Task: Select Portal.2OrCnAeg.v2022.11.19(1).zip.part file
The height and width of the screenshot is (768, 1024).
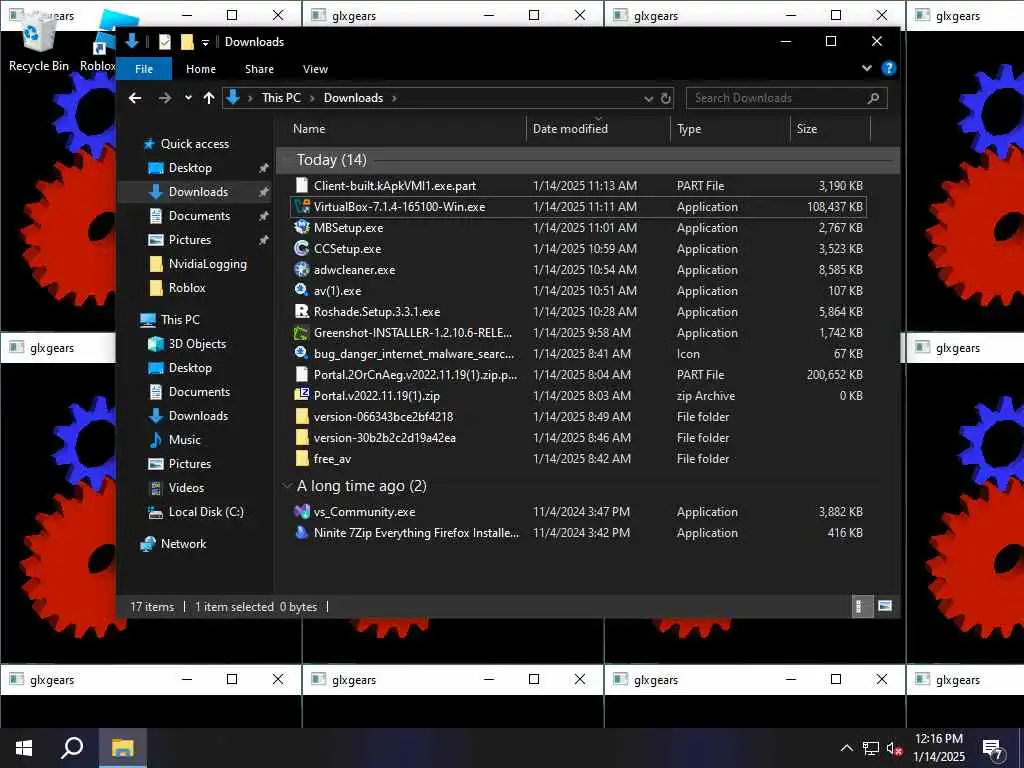Action: (x=415, y=375)
